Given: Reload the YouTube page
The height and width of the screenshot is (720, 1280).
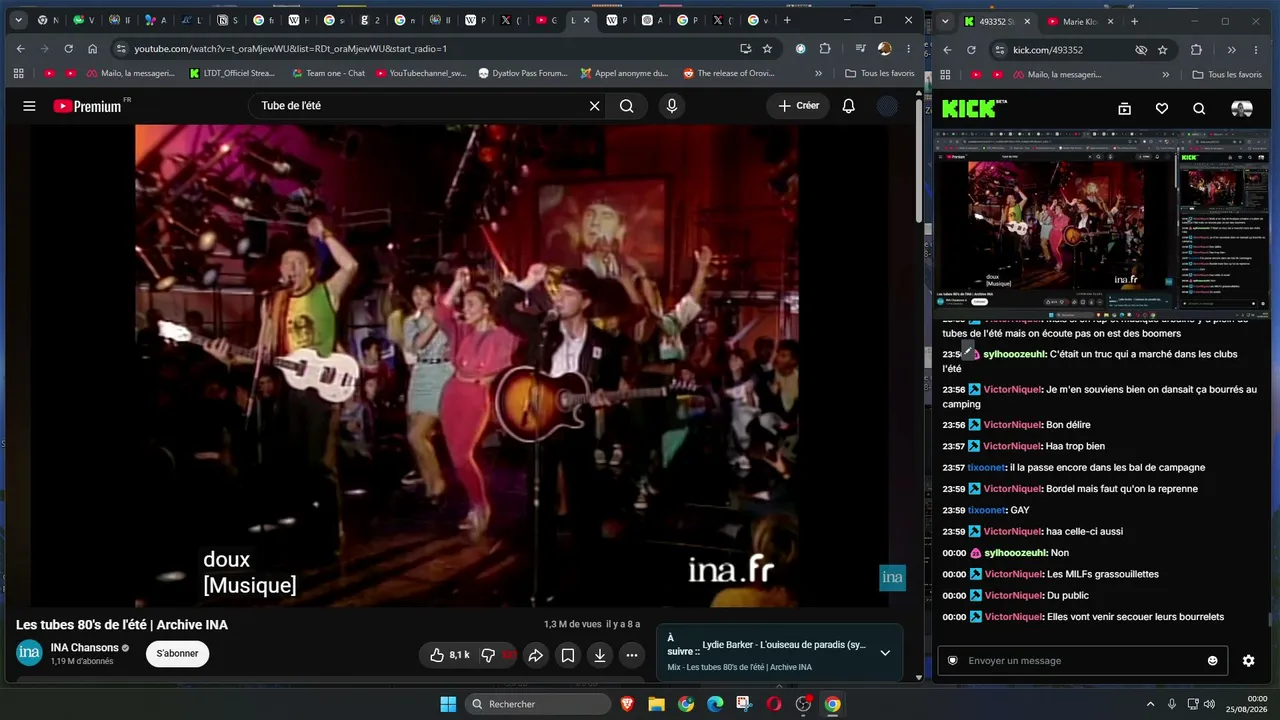Looking at the screenshot, I should tap(68, 48).
